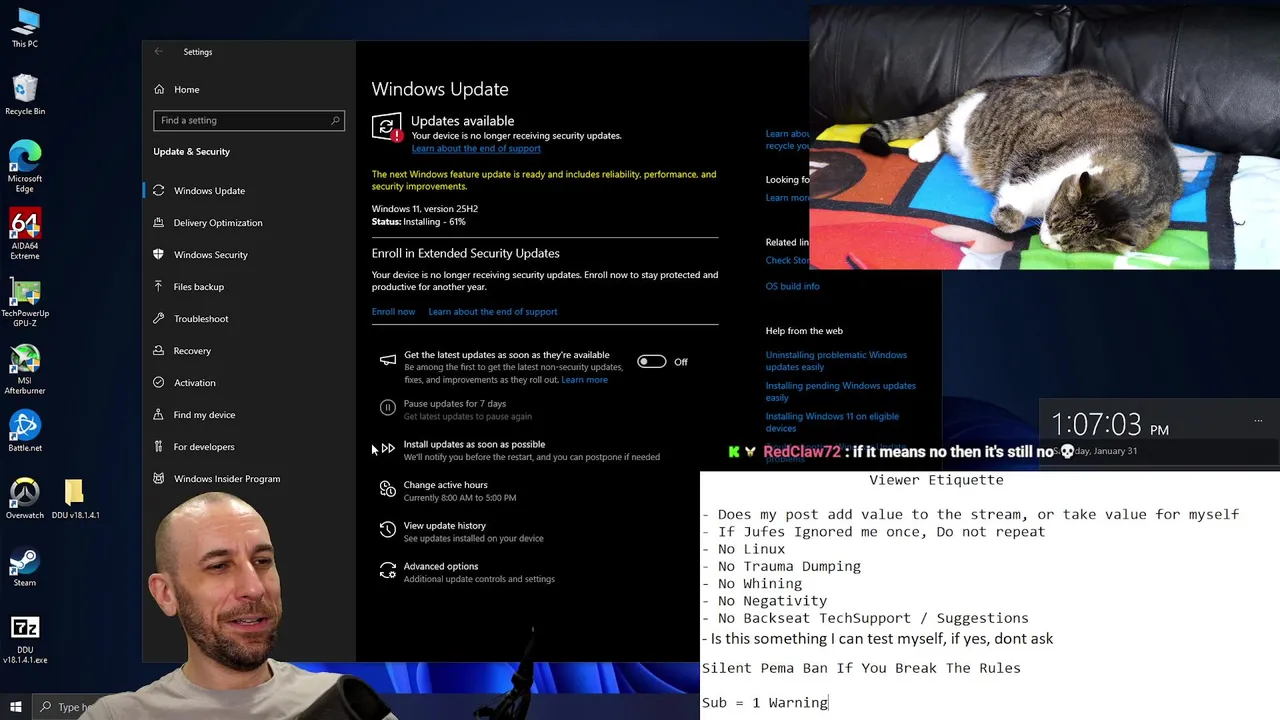Click the No Linux line in notepad
Image resolution: width=1280 pixels, height=720 pixels.
click(743, 549)
